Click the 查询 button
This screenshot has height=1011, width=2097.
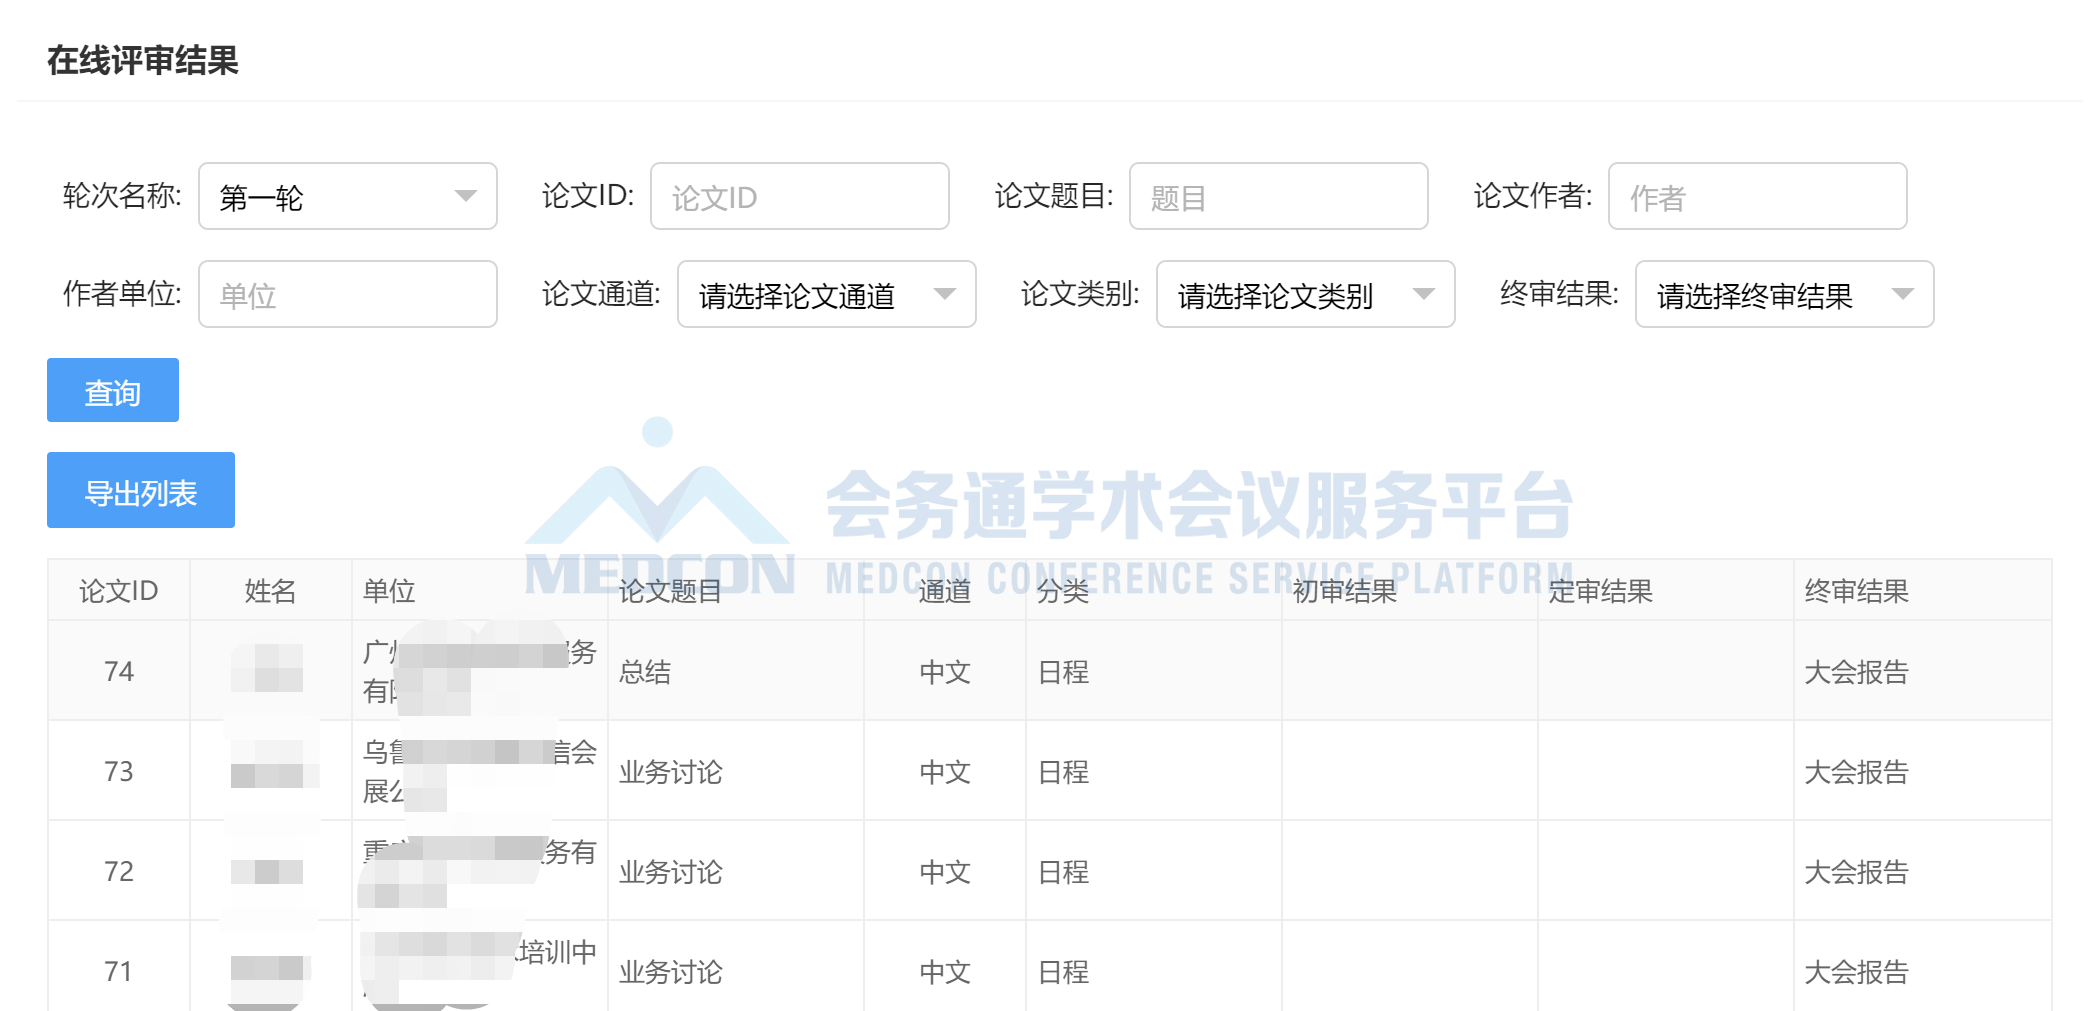113,390
